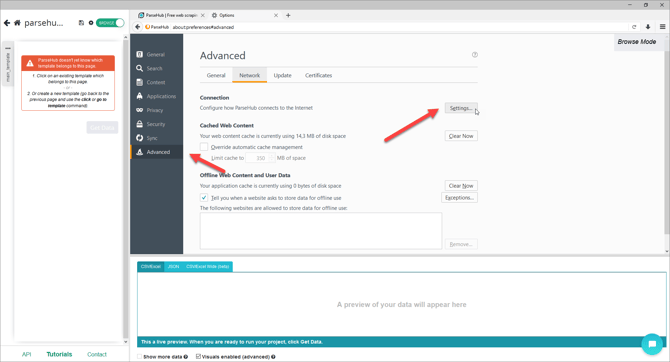670x362 pixels.
Task: Click the left panel vertical scrollbar
Action: tap(125, 189)
